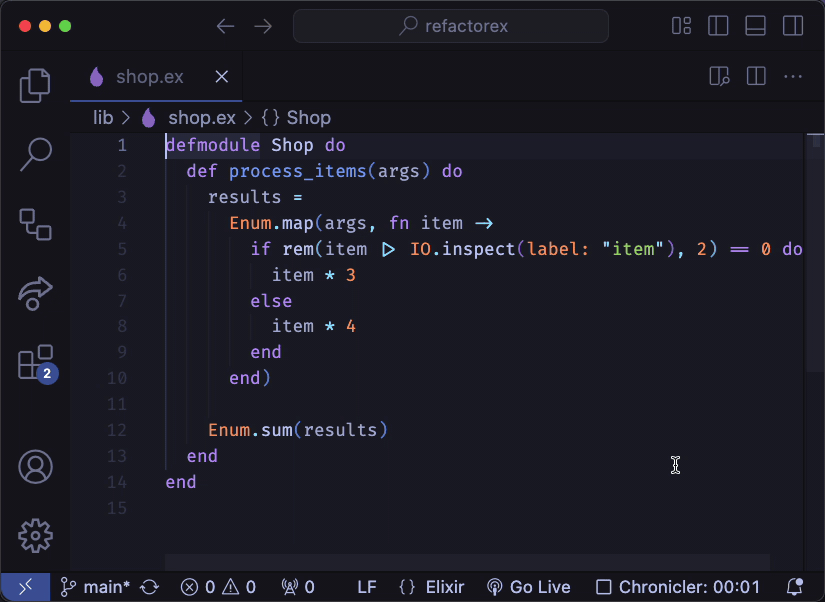Expand the lib folder breadcrumb

click(x=103, y=118)
